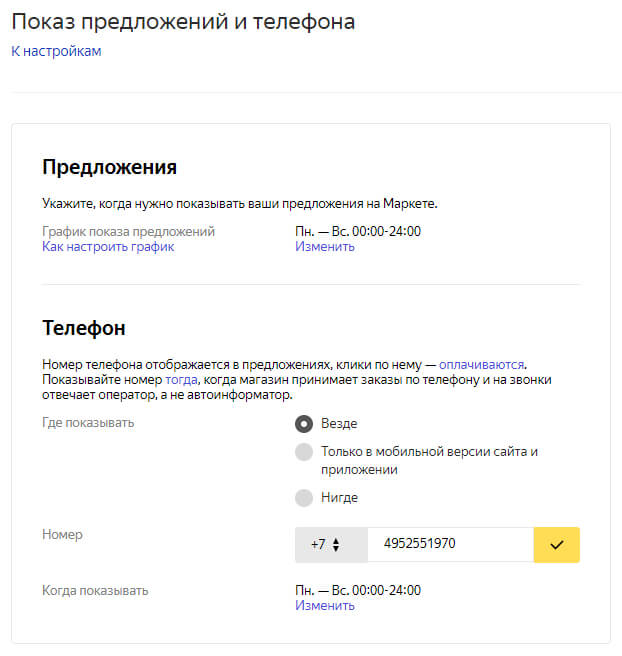Expand the +7 country code selector
This screenshot has width=622, height=656.
(x=325, y=545)
